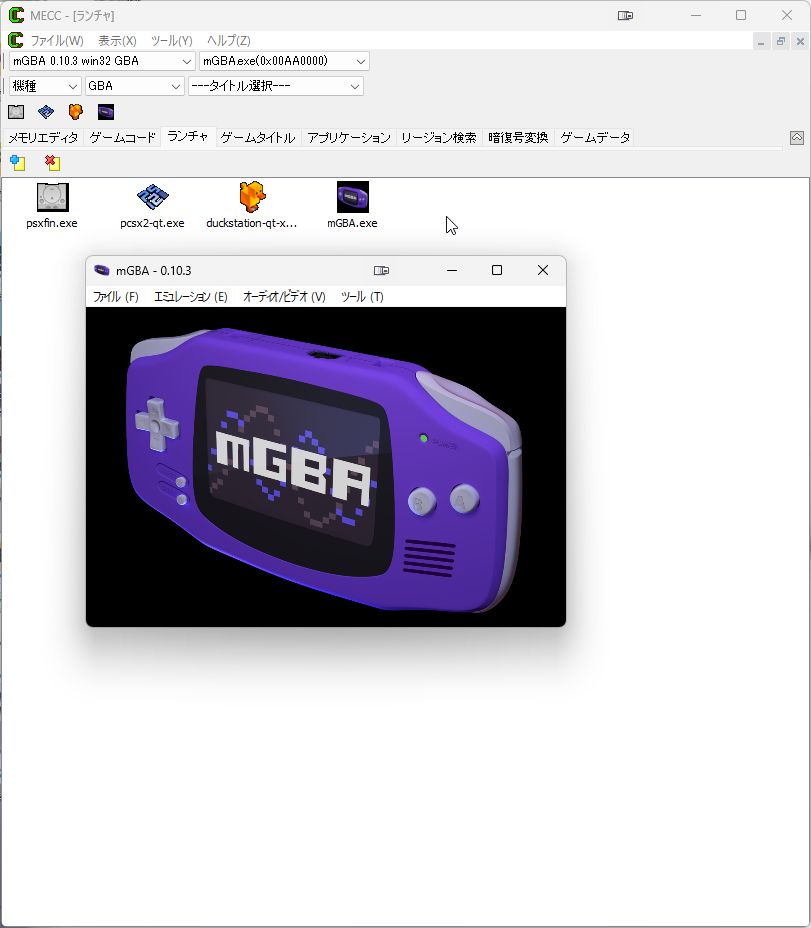
Task: Switch to ゲームタイトル tab
Action: click(x=258, y=138)
